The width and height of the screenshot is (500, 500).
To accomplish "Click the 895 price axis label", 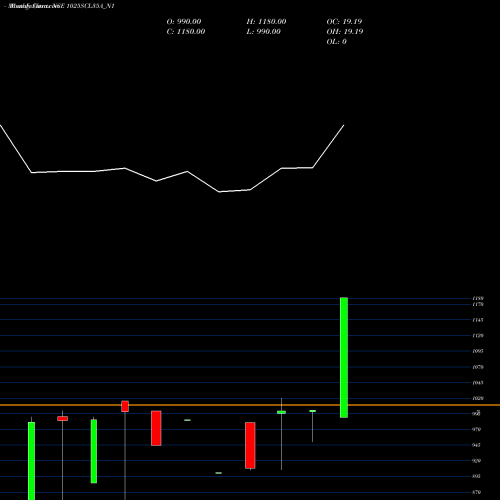I will click(476, 477).
